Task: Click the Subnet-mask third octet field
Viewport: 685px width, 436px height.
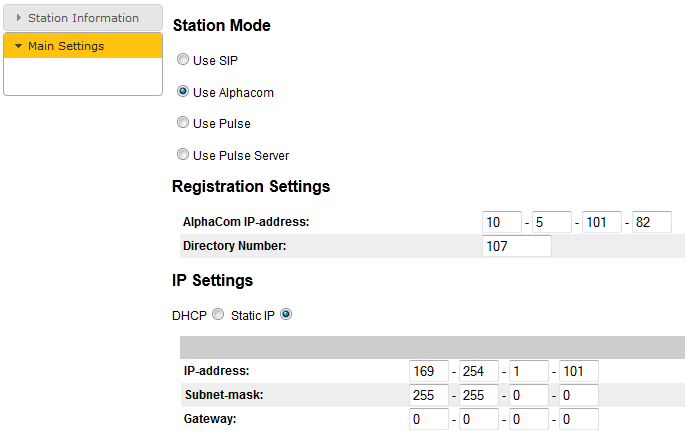Action: tap(529, 395)
